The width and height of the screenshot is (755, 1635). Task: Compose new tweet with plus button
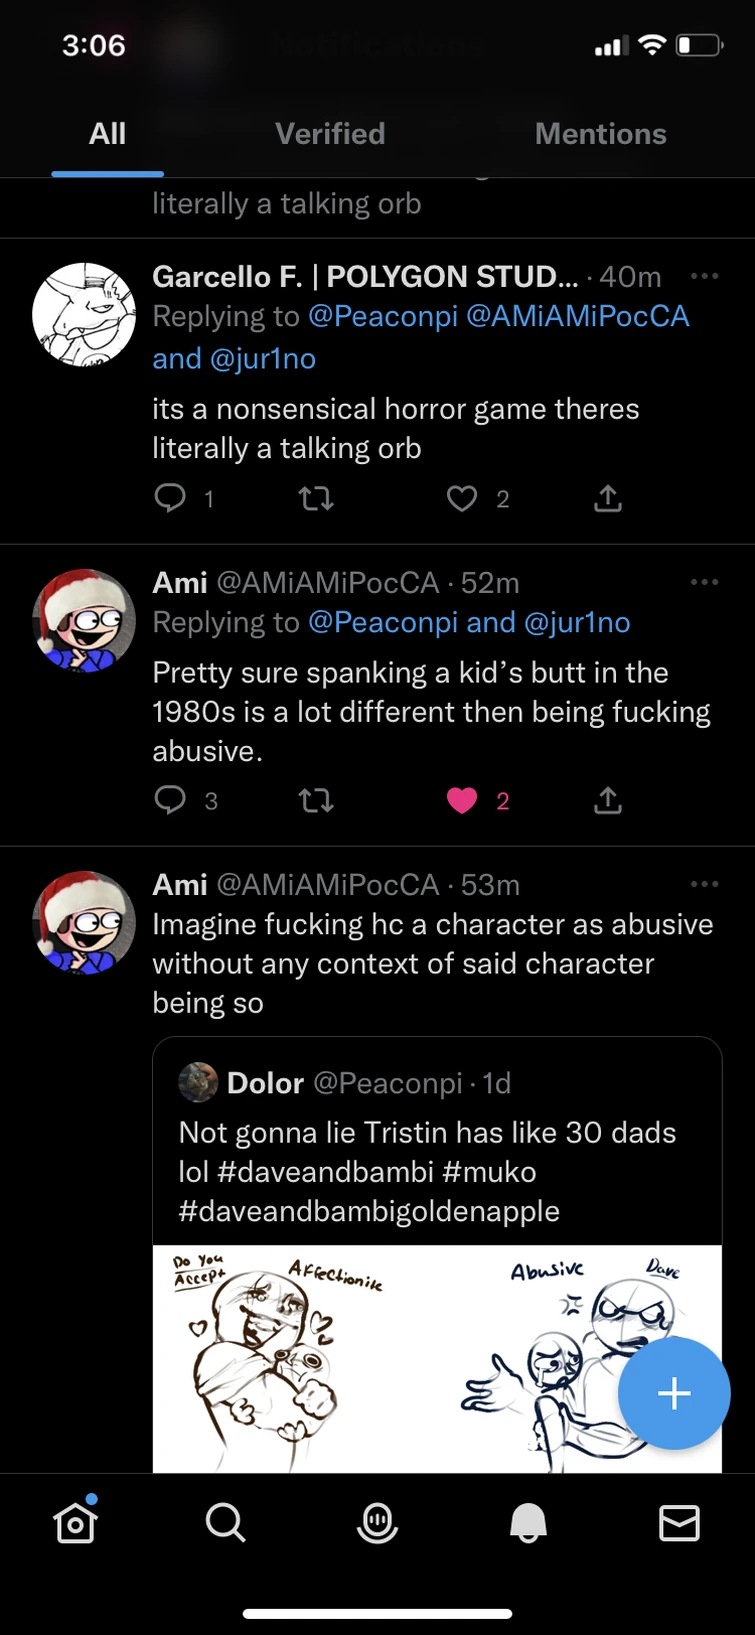(673, 1393)
